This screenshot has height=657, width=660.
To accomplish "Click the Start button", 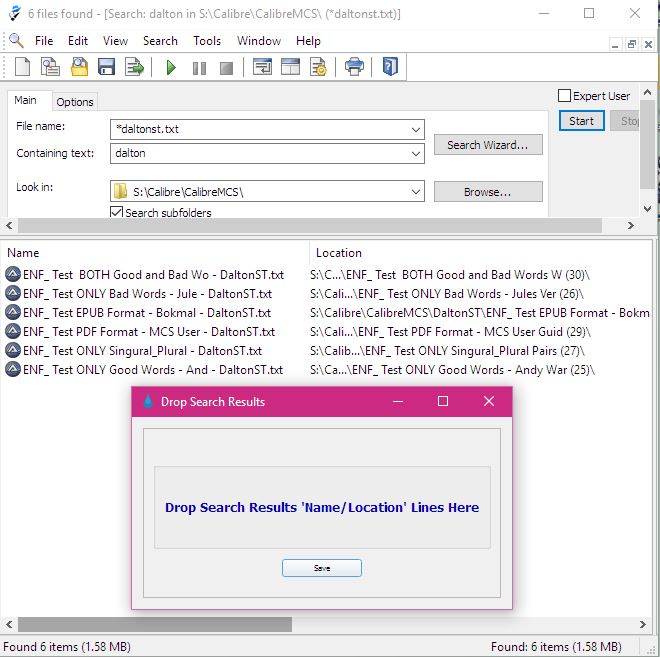I will tap(581, 121).
